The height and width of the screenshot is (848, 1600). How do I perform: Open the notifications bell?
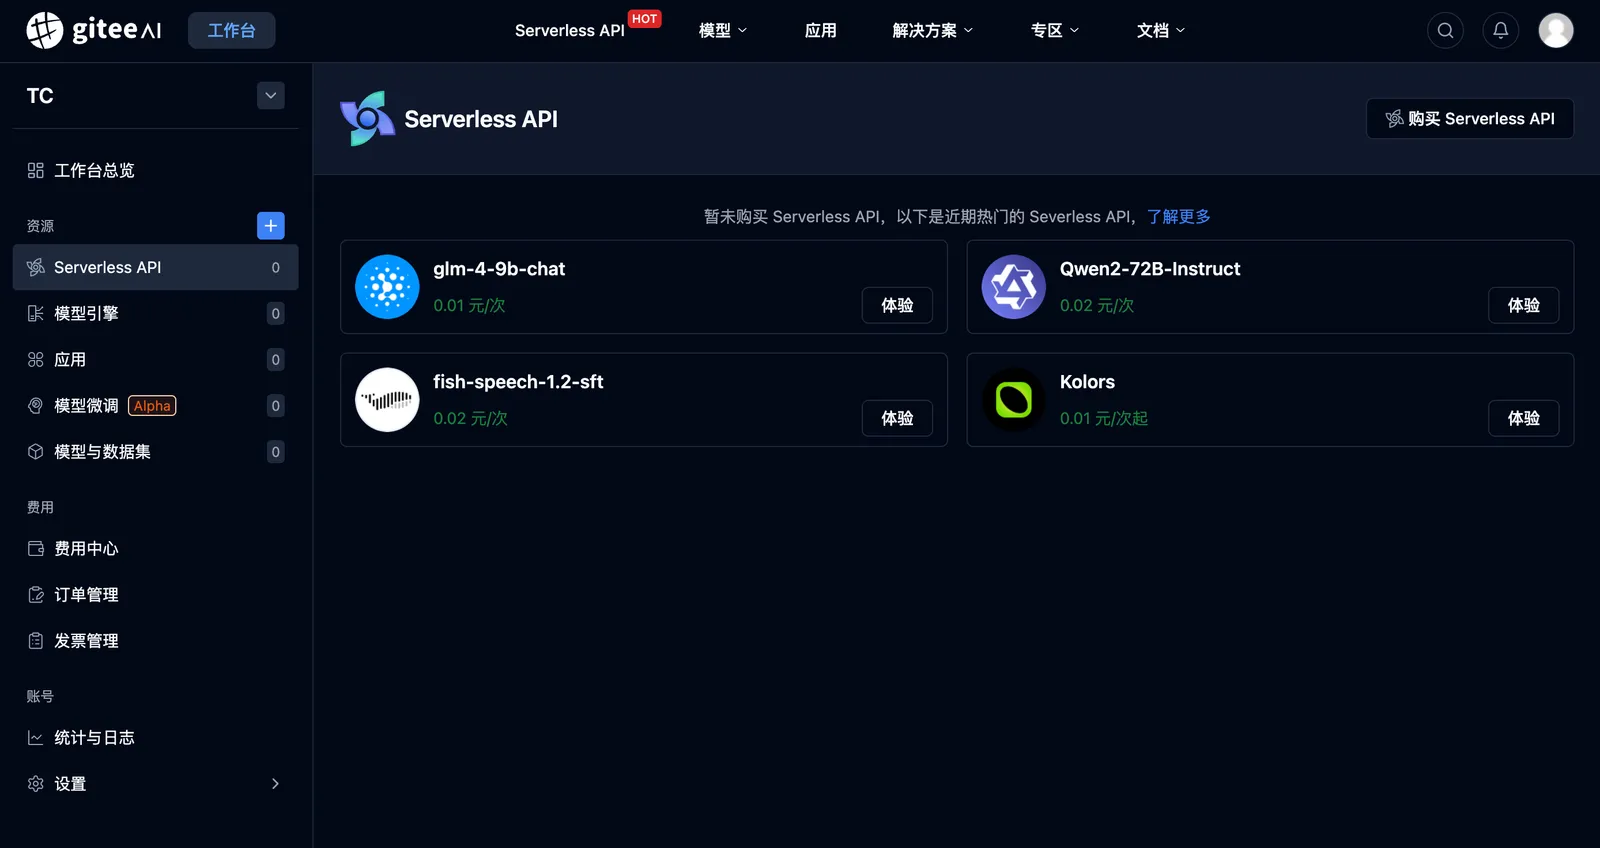(x=1500, y=30)
